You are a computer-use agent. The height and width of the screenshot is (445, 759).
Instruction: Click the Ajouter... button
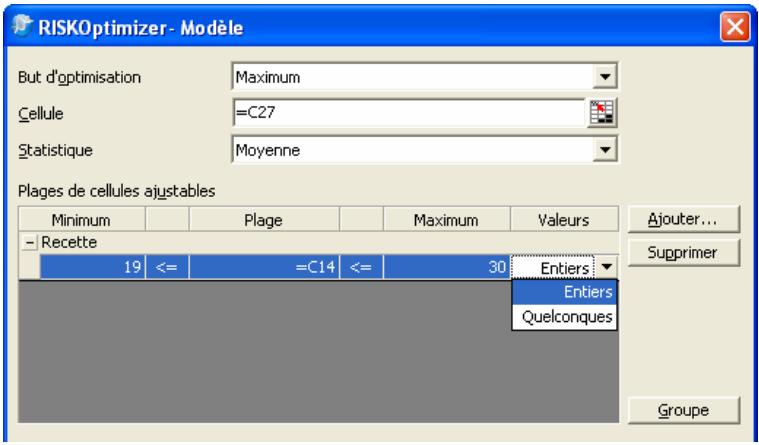[683, 219]
